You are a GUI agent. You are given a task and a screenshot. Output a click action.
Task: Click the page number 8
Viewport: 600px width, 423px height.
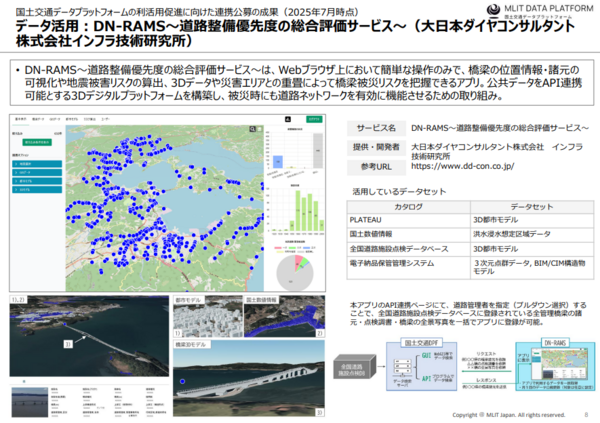[586, 415]
